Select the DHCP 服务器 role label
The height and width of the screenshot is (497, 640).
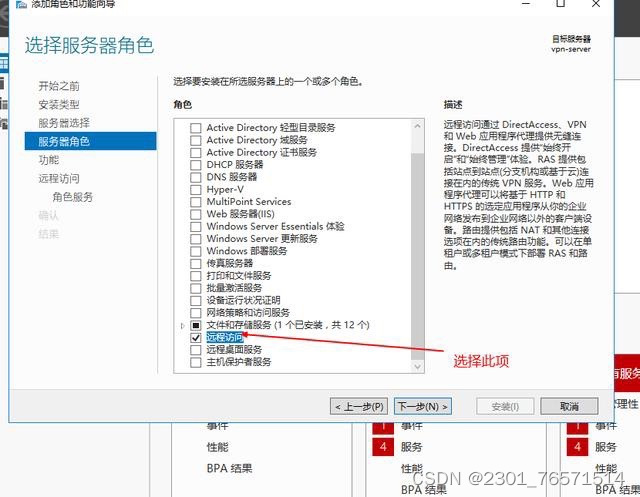point(235,164)
